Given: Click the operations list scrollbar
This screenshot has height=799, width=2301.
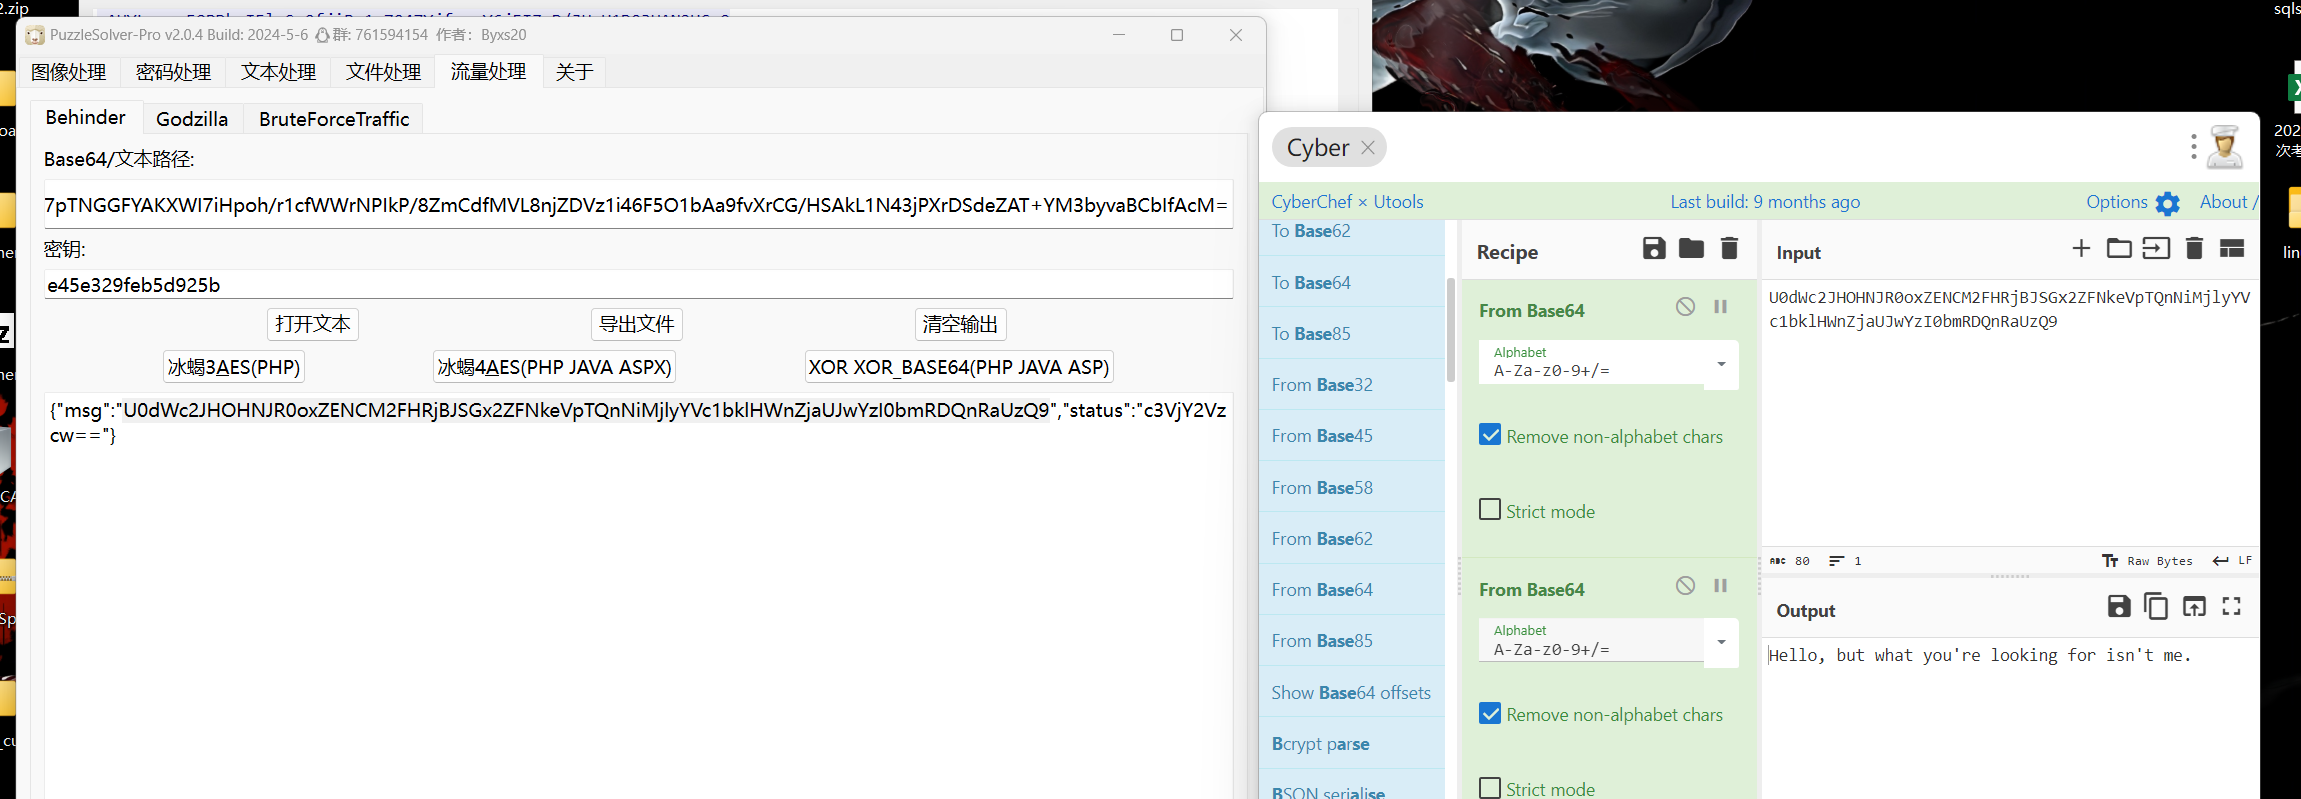Looking at the screenshot, I should [x=1451, y=330].
